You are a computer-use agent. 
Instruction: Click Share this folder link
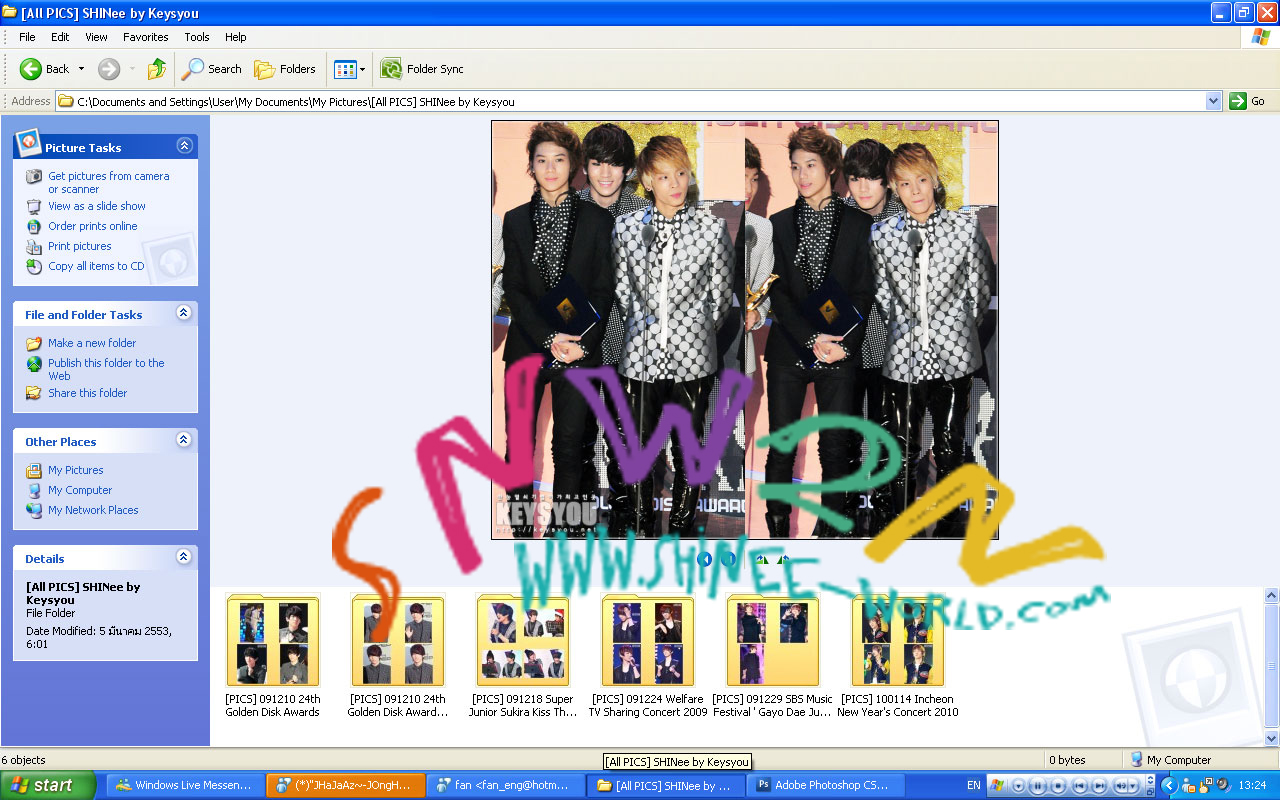click(x=88, y=393)
